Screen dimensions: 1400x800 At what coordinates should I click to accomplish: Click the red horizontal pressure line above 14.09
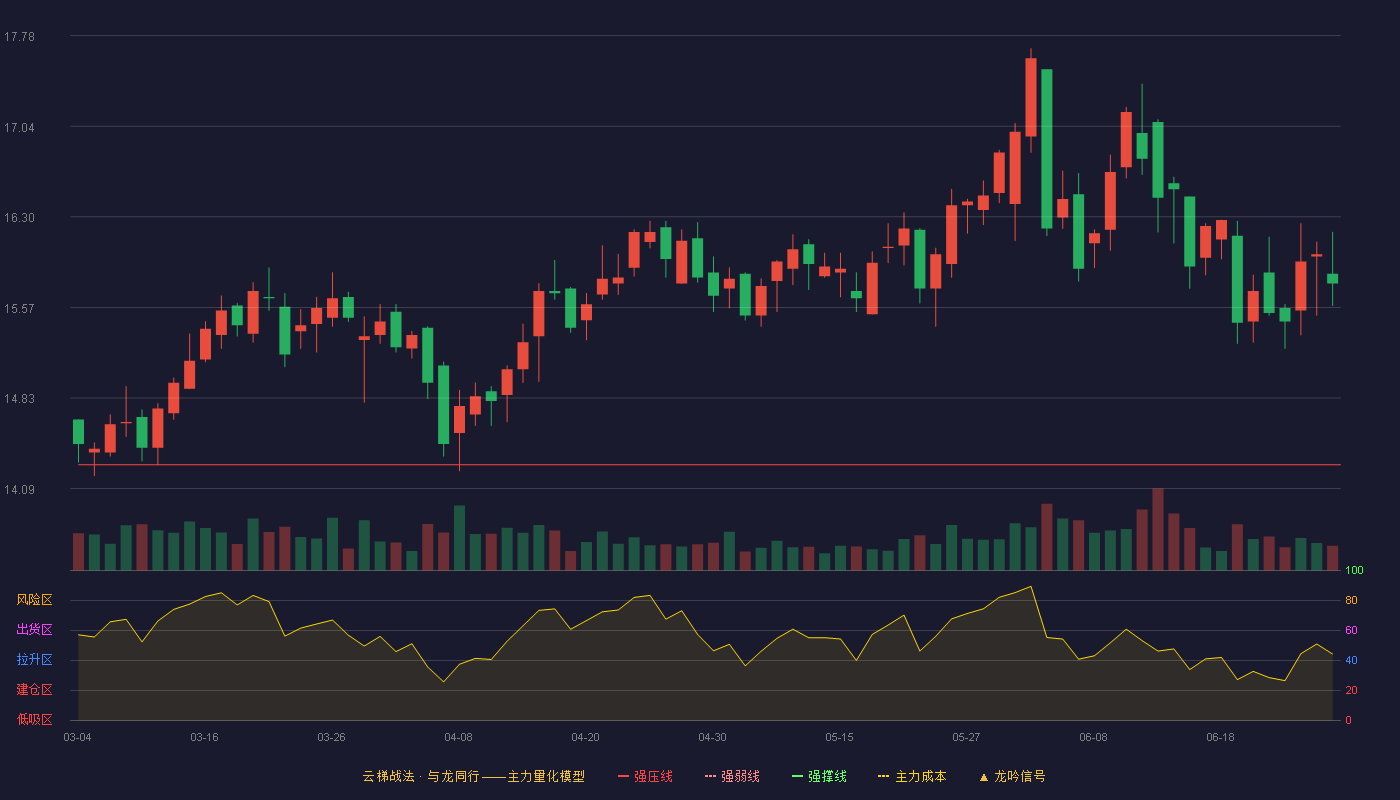pyautogui.click(x=709, y=465)
